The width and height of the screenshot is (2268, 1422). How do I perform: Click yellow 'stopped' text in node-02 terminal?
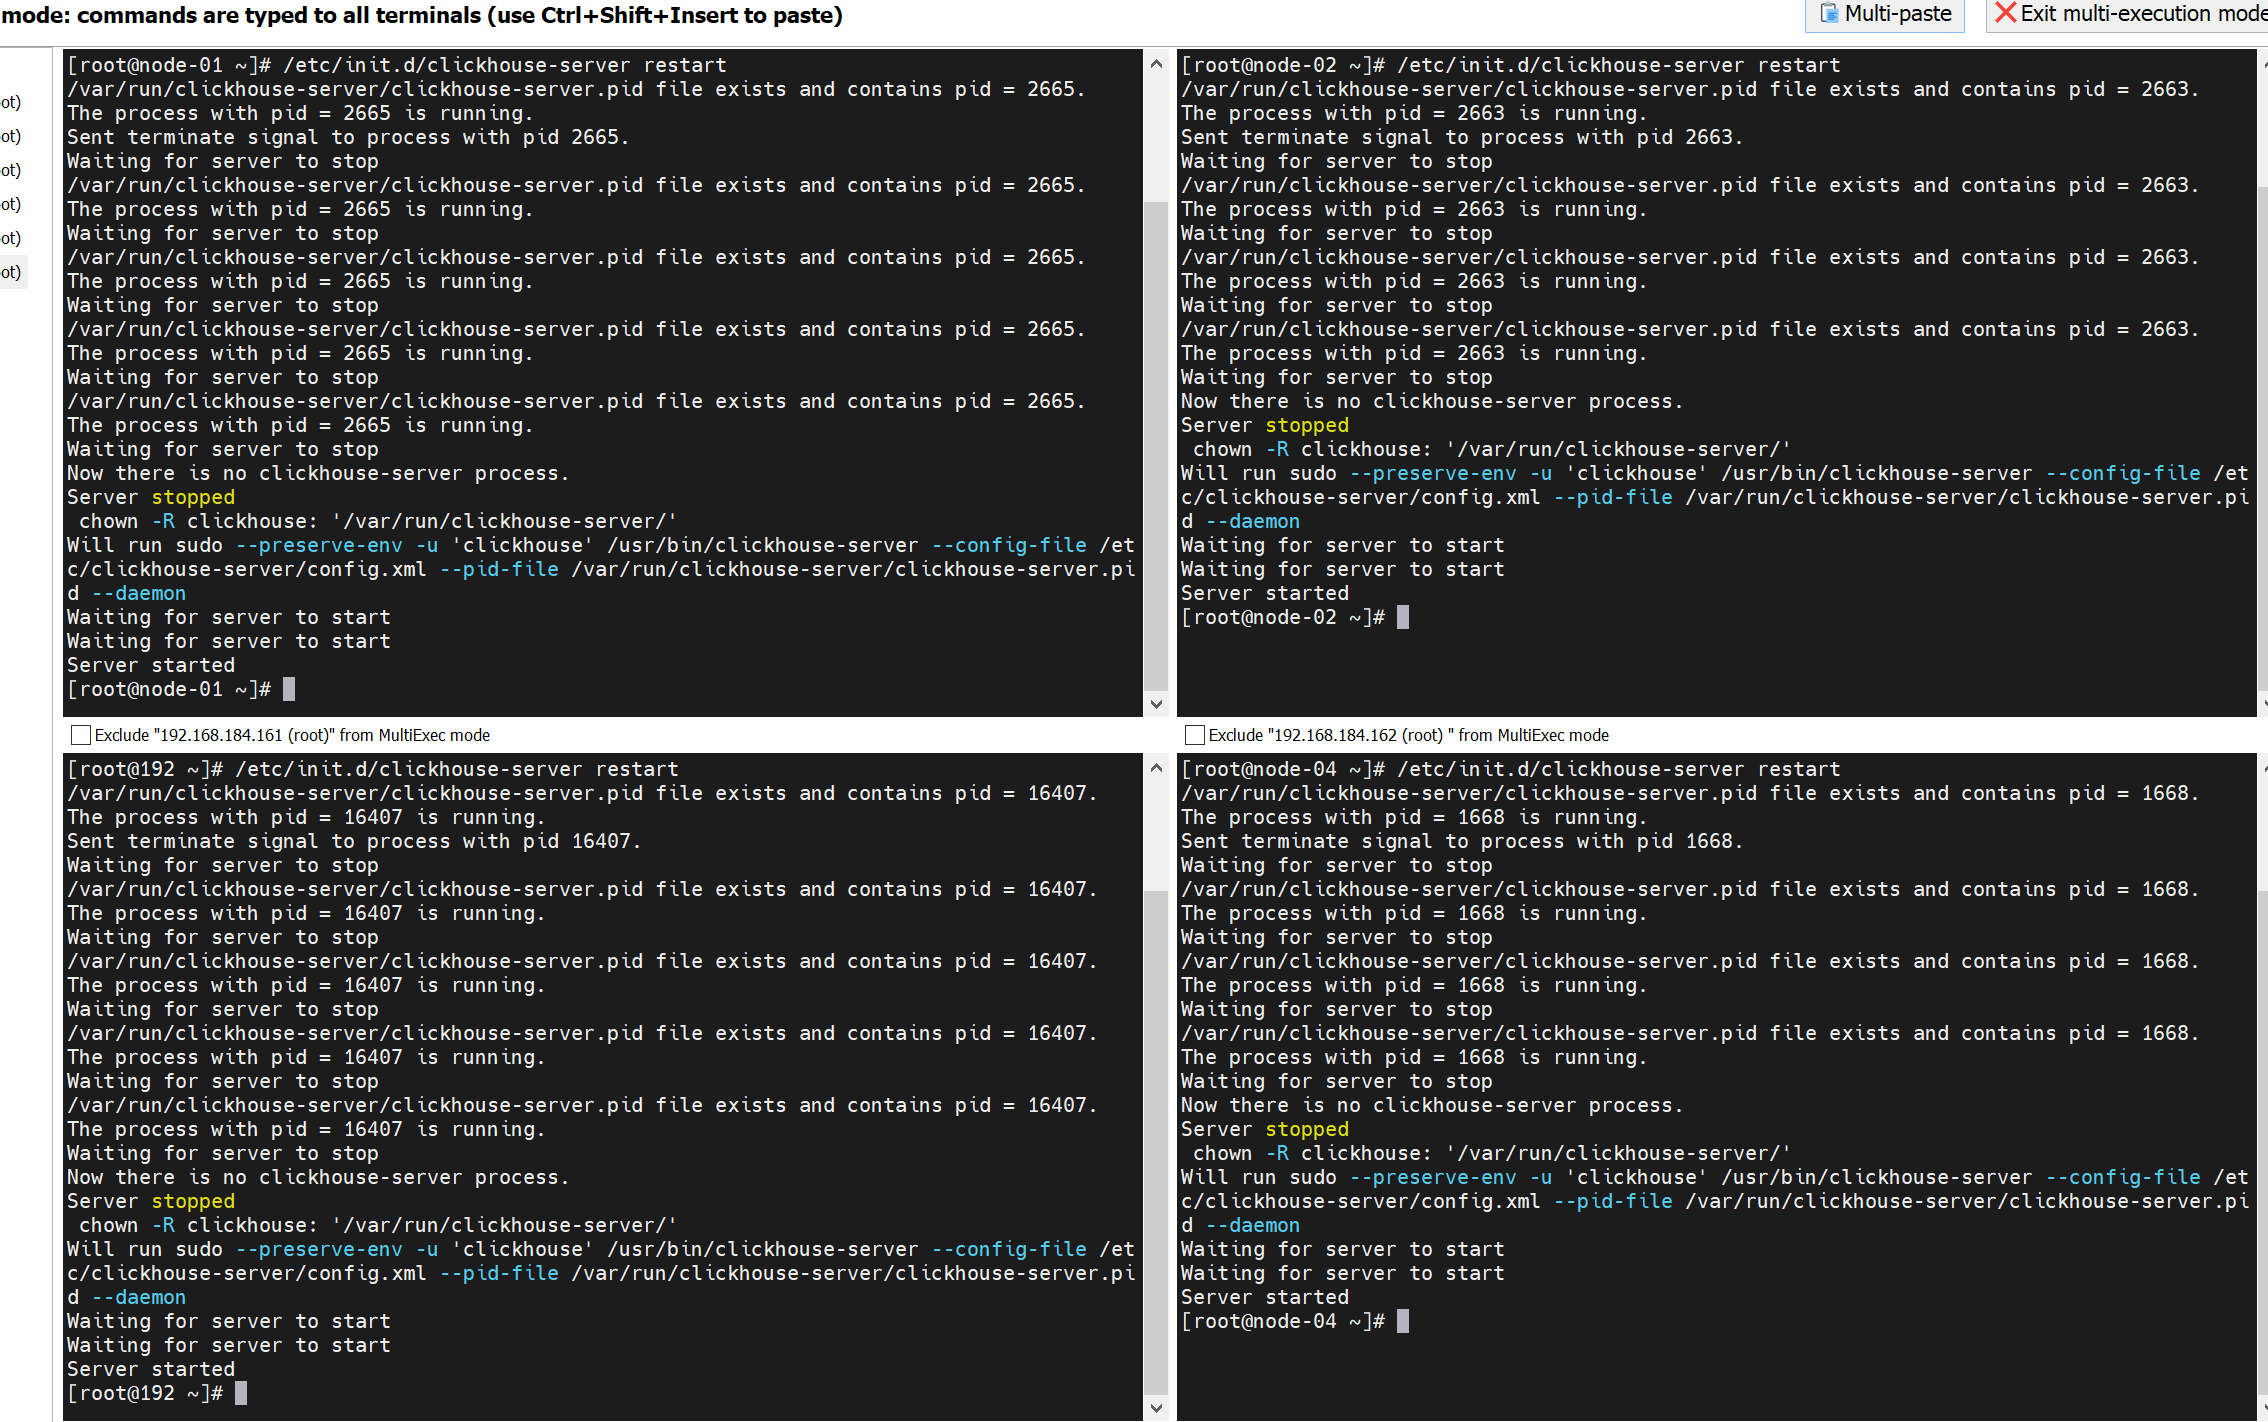point(1306,425)
